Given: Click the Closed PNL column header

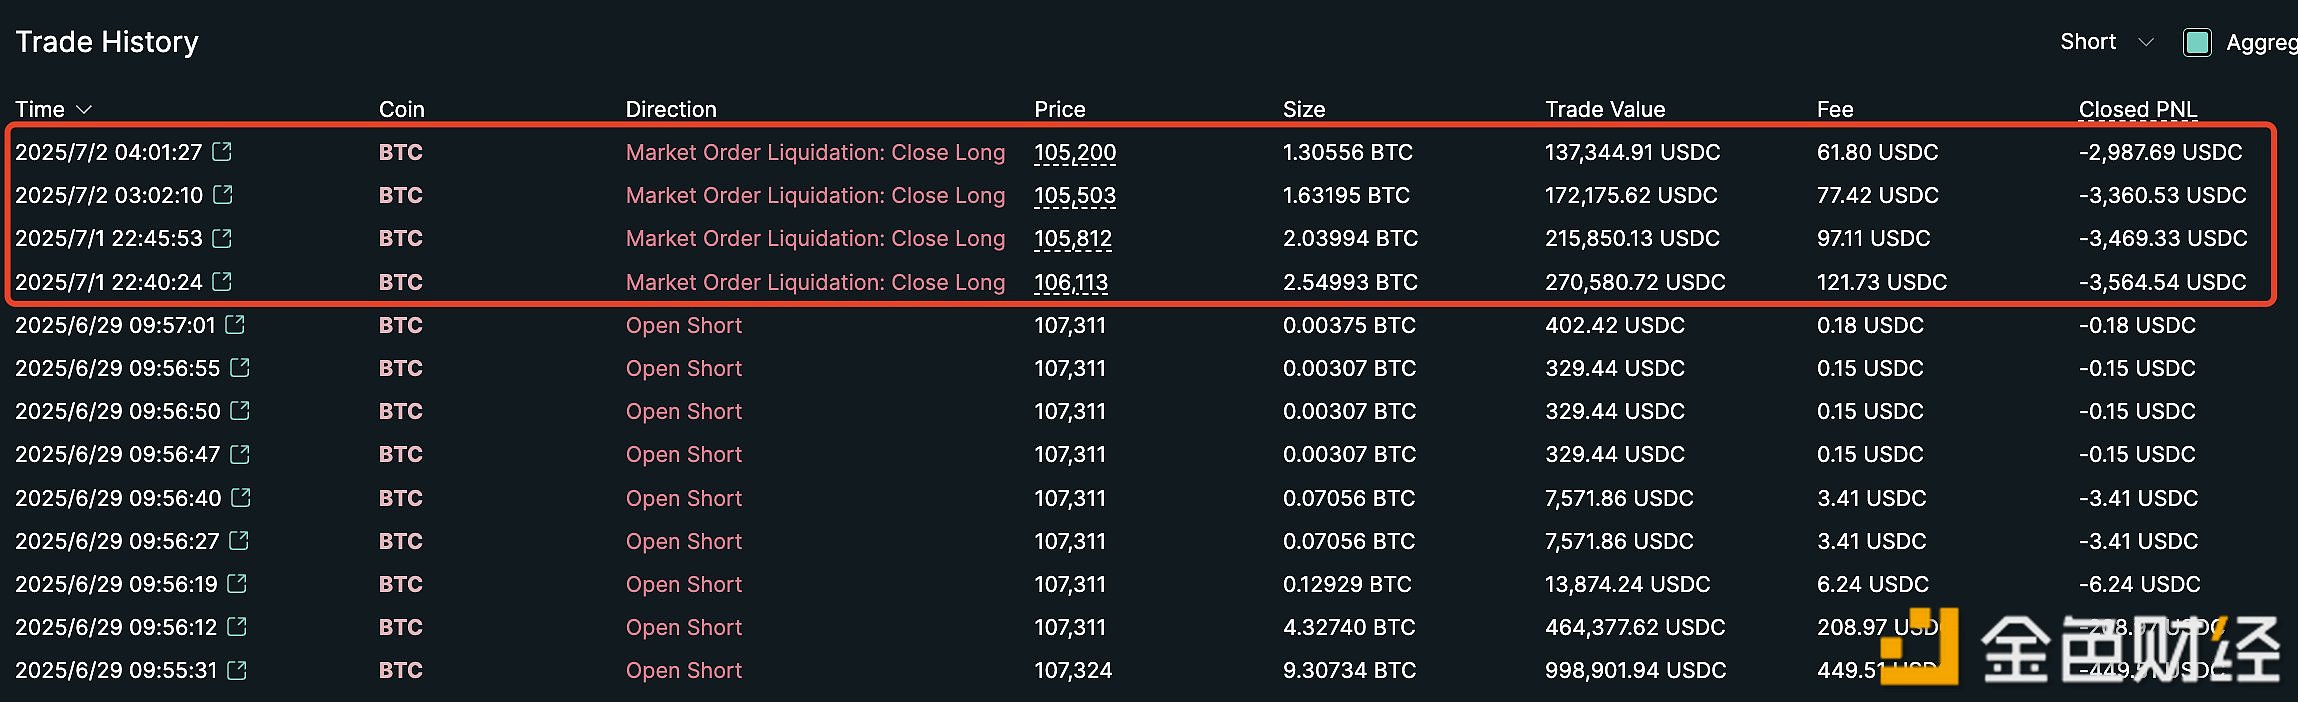Looking at the screenshot, I should click(x=2137, y=109).
